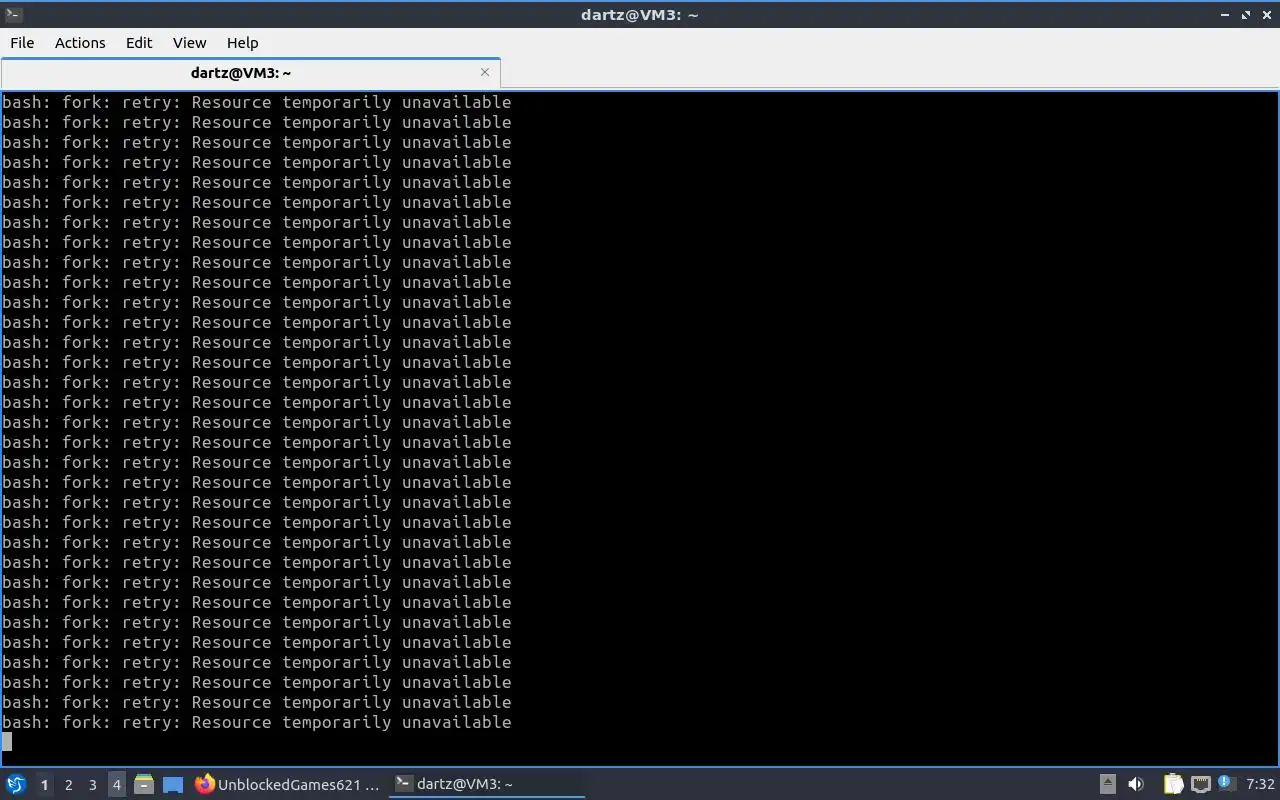Close the terminal window
This screenshot has height=800, width=1280.
(1267, 15)
